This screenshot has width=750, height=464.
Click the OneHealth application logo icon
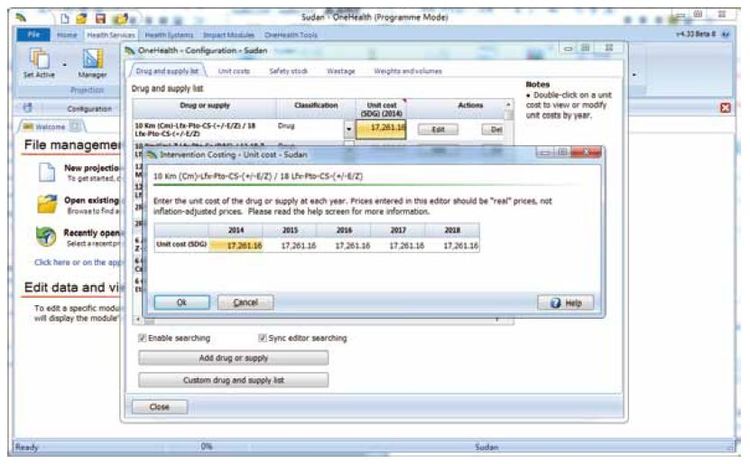21,18
